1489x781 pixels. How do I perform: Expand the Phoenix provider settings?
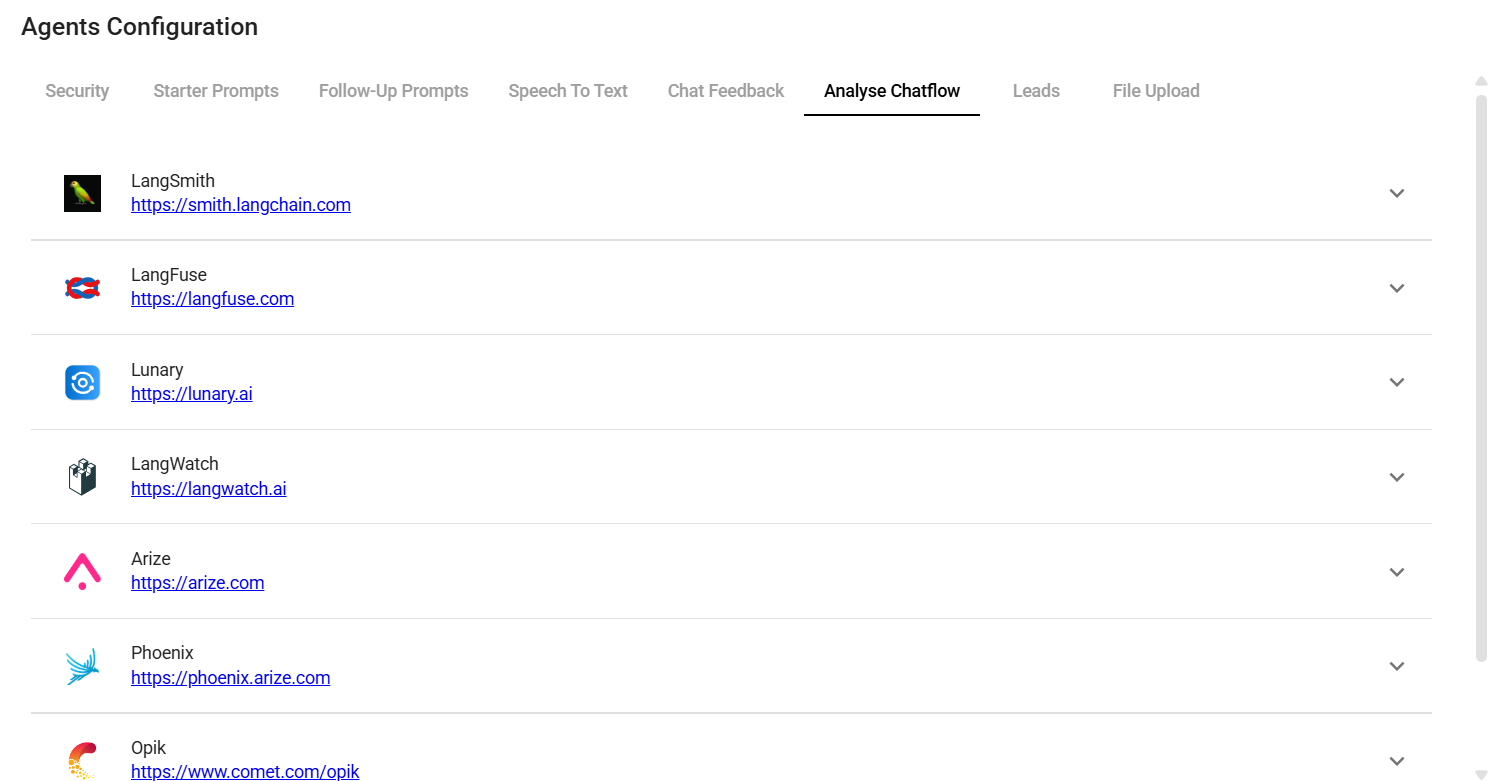(x=1396, y=666)
